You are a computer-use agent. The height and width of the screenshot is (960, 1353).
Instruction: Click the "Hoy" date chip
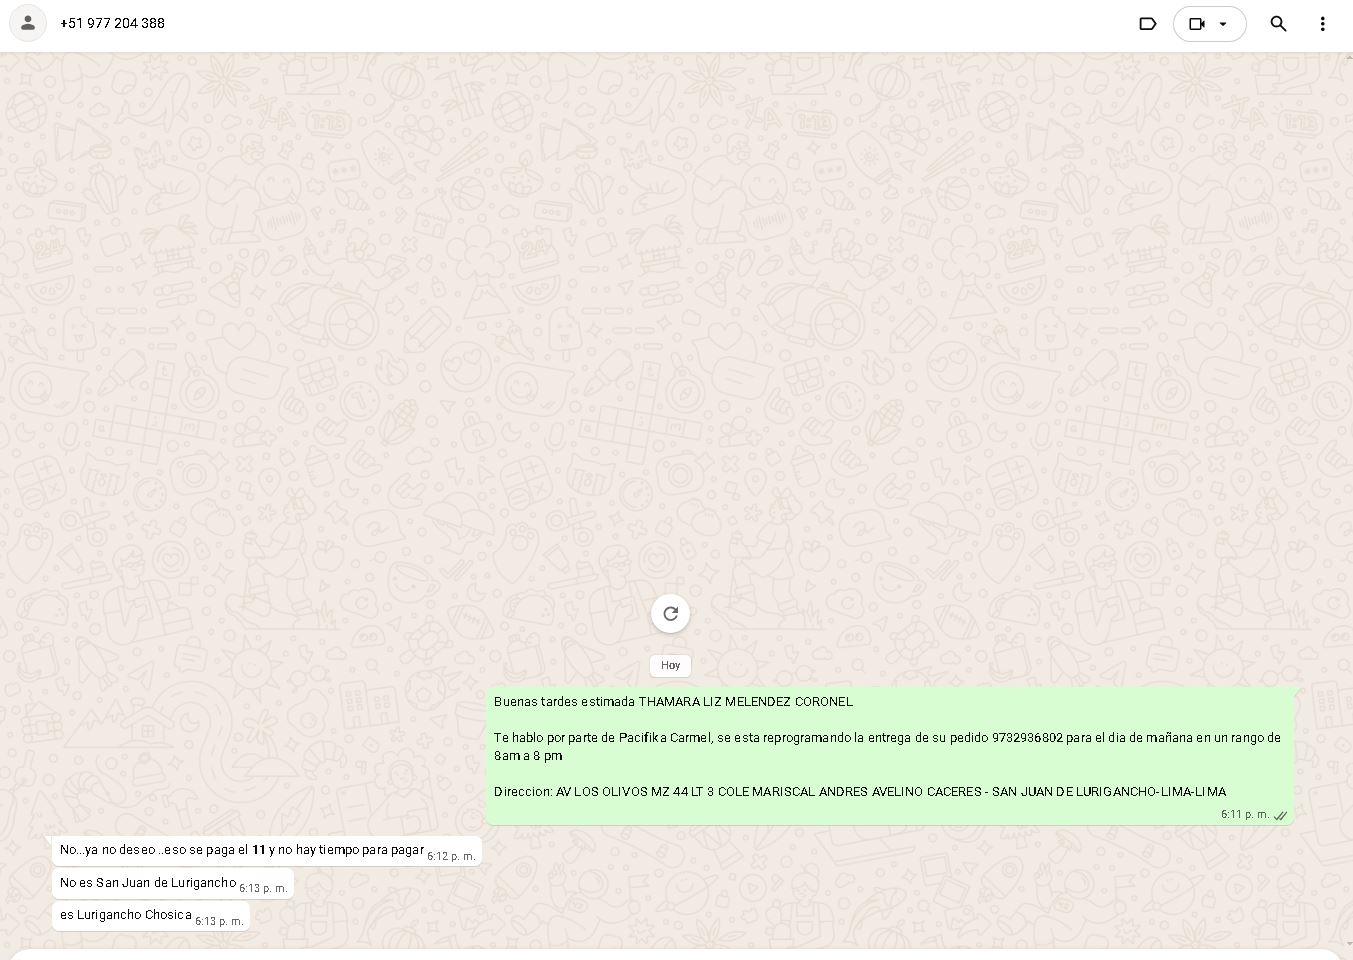(670, 665)
